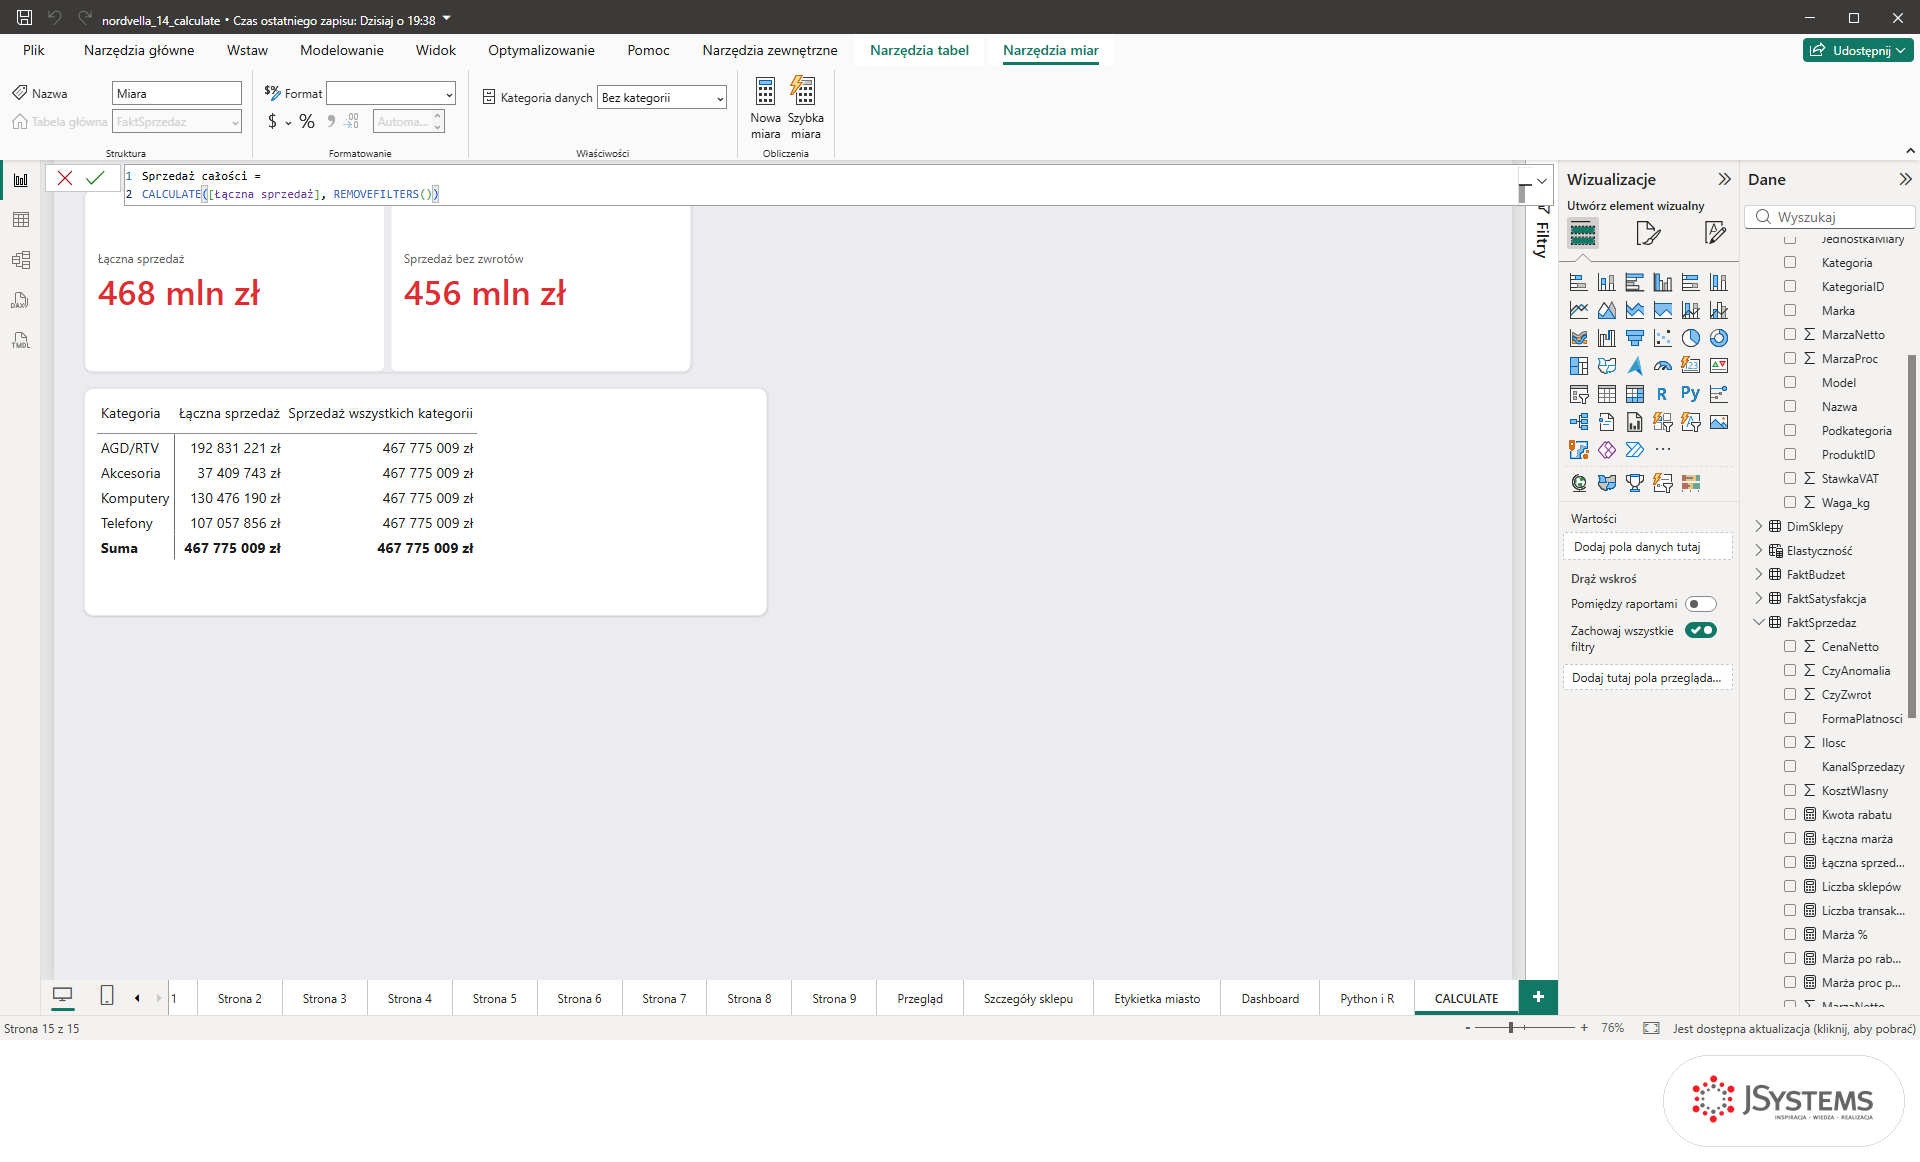Image resolution: width=1920 pixels, height=1162 pixels.
Task: Toggle Zachowaj wszystkie filtry switch
Action: click(1700, 630)
